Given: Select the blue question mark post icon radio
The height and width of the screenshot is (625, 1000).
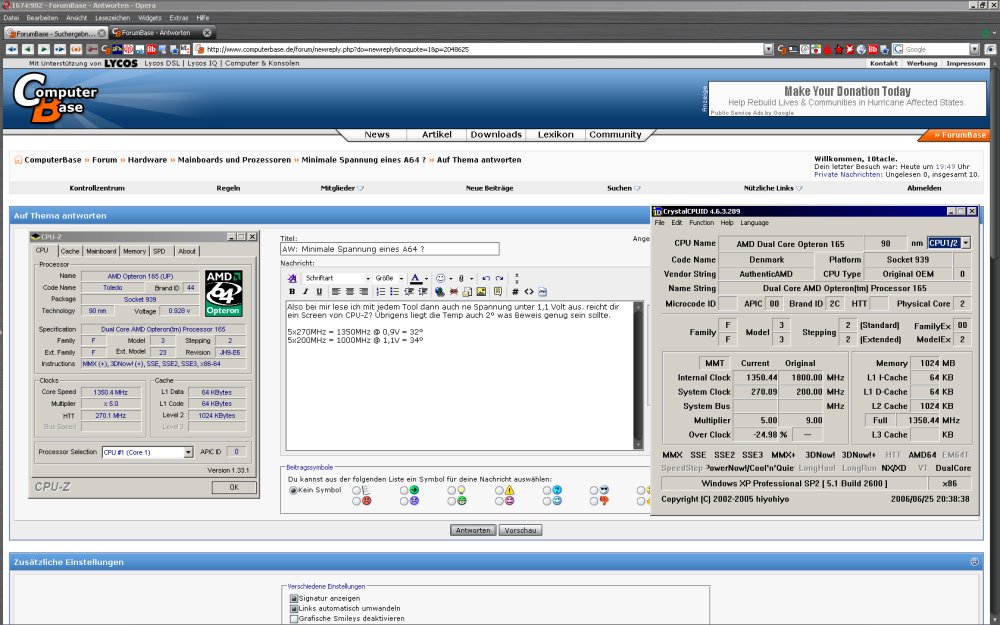Looking at the screenshot, I should pyautogui.click(x=547, y=490).
